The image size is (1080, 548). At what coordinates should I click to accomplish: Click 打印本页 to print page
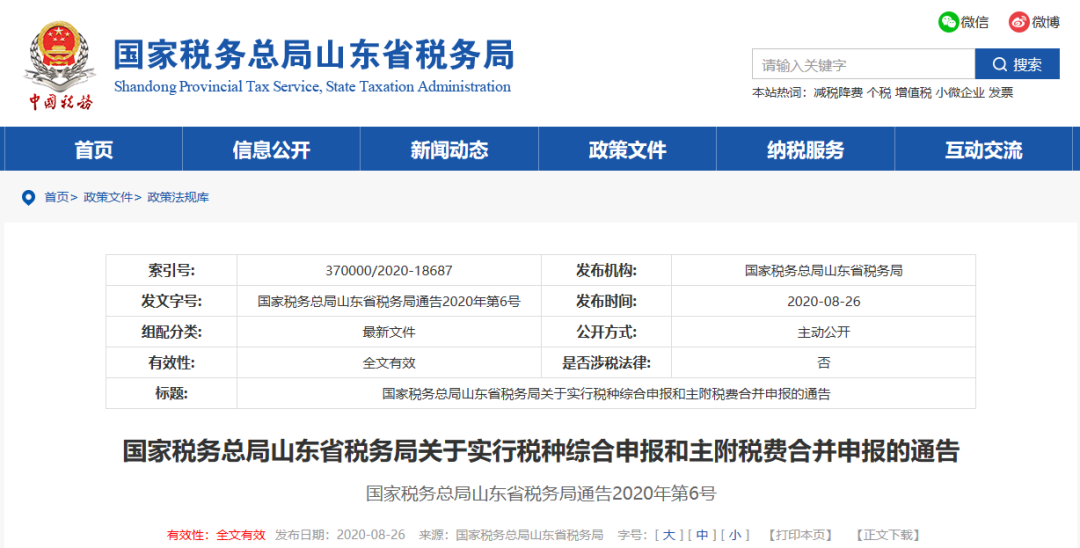(x=800, y=535)
